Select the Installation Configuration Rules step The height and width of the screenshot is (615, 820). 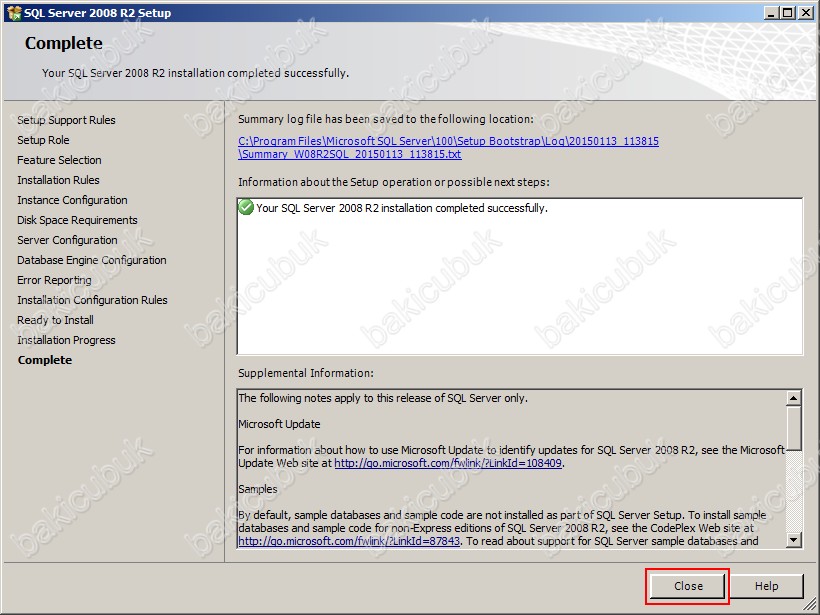93,300
